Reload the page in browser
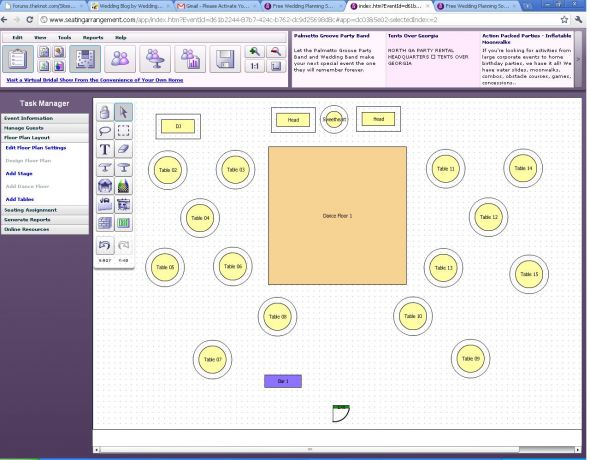590x460 pixels. click(30, 20)
